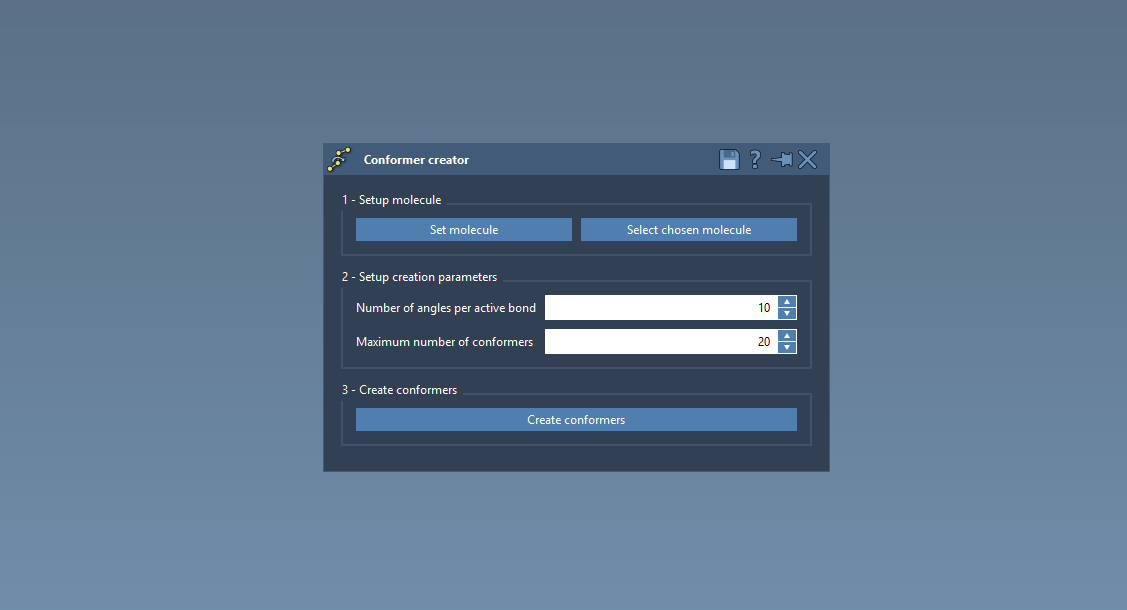The width and height of the screenshot is (1127, 610).
Task: Click the 'Number of angles per active bond' label
Action: (x=446, y=308)
